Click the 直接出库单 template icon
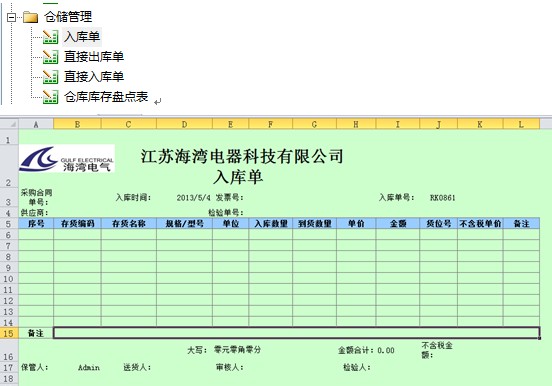Screen dimensions: 552x386 tap(50, 57)
